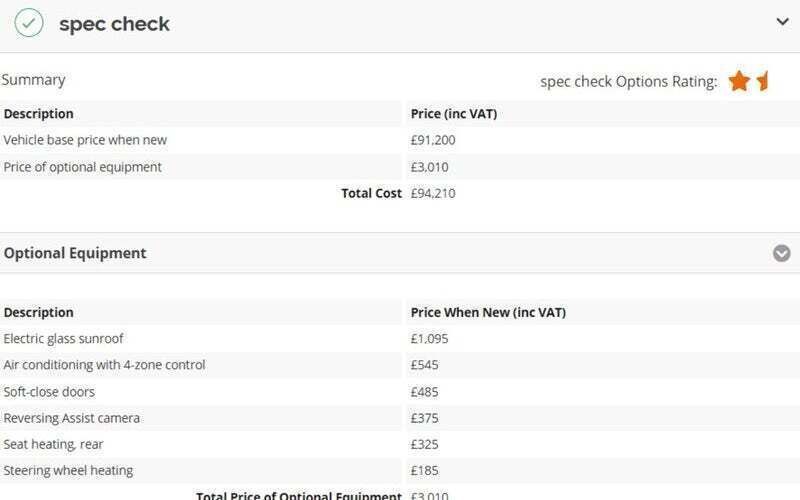Click the half orange rating star
Viewport: 800px width, 500px height.
[x=763, y=81]
